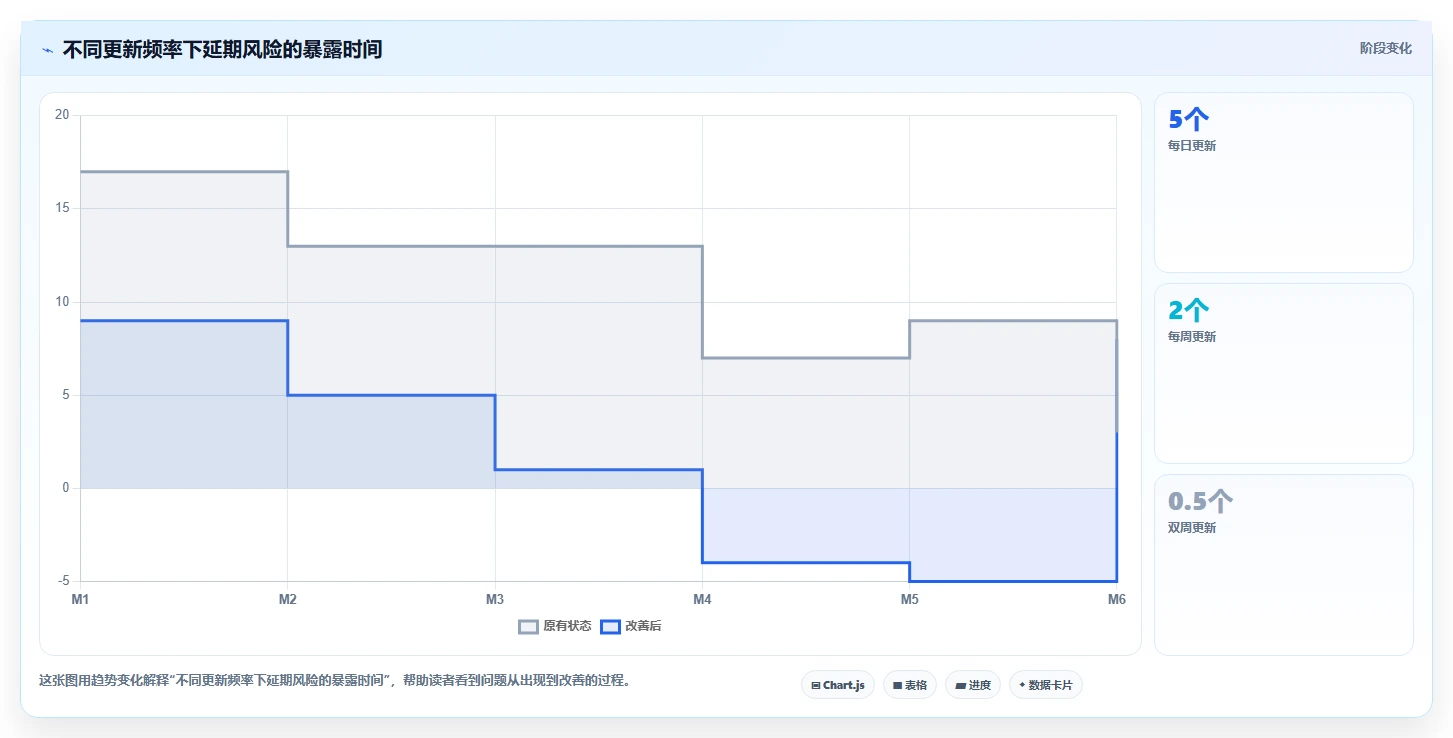The width and height of the screenshot is (1453, 738).
Task: Open the 每日更新 card showing 5个
Action: pos(1284,182)
